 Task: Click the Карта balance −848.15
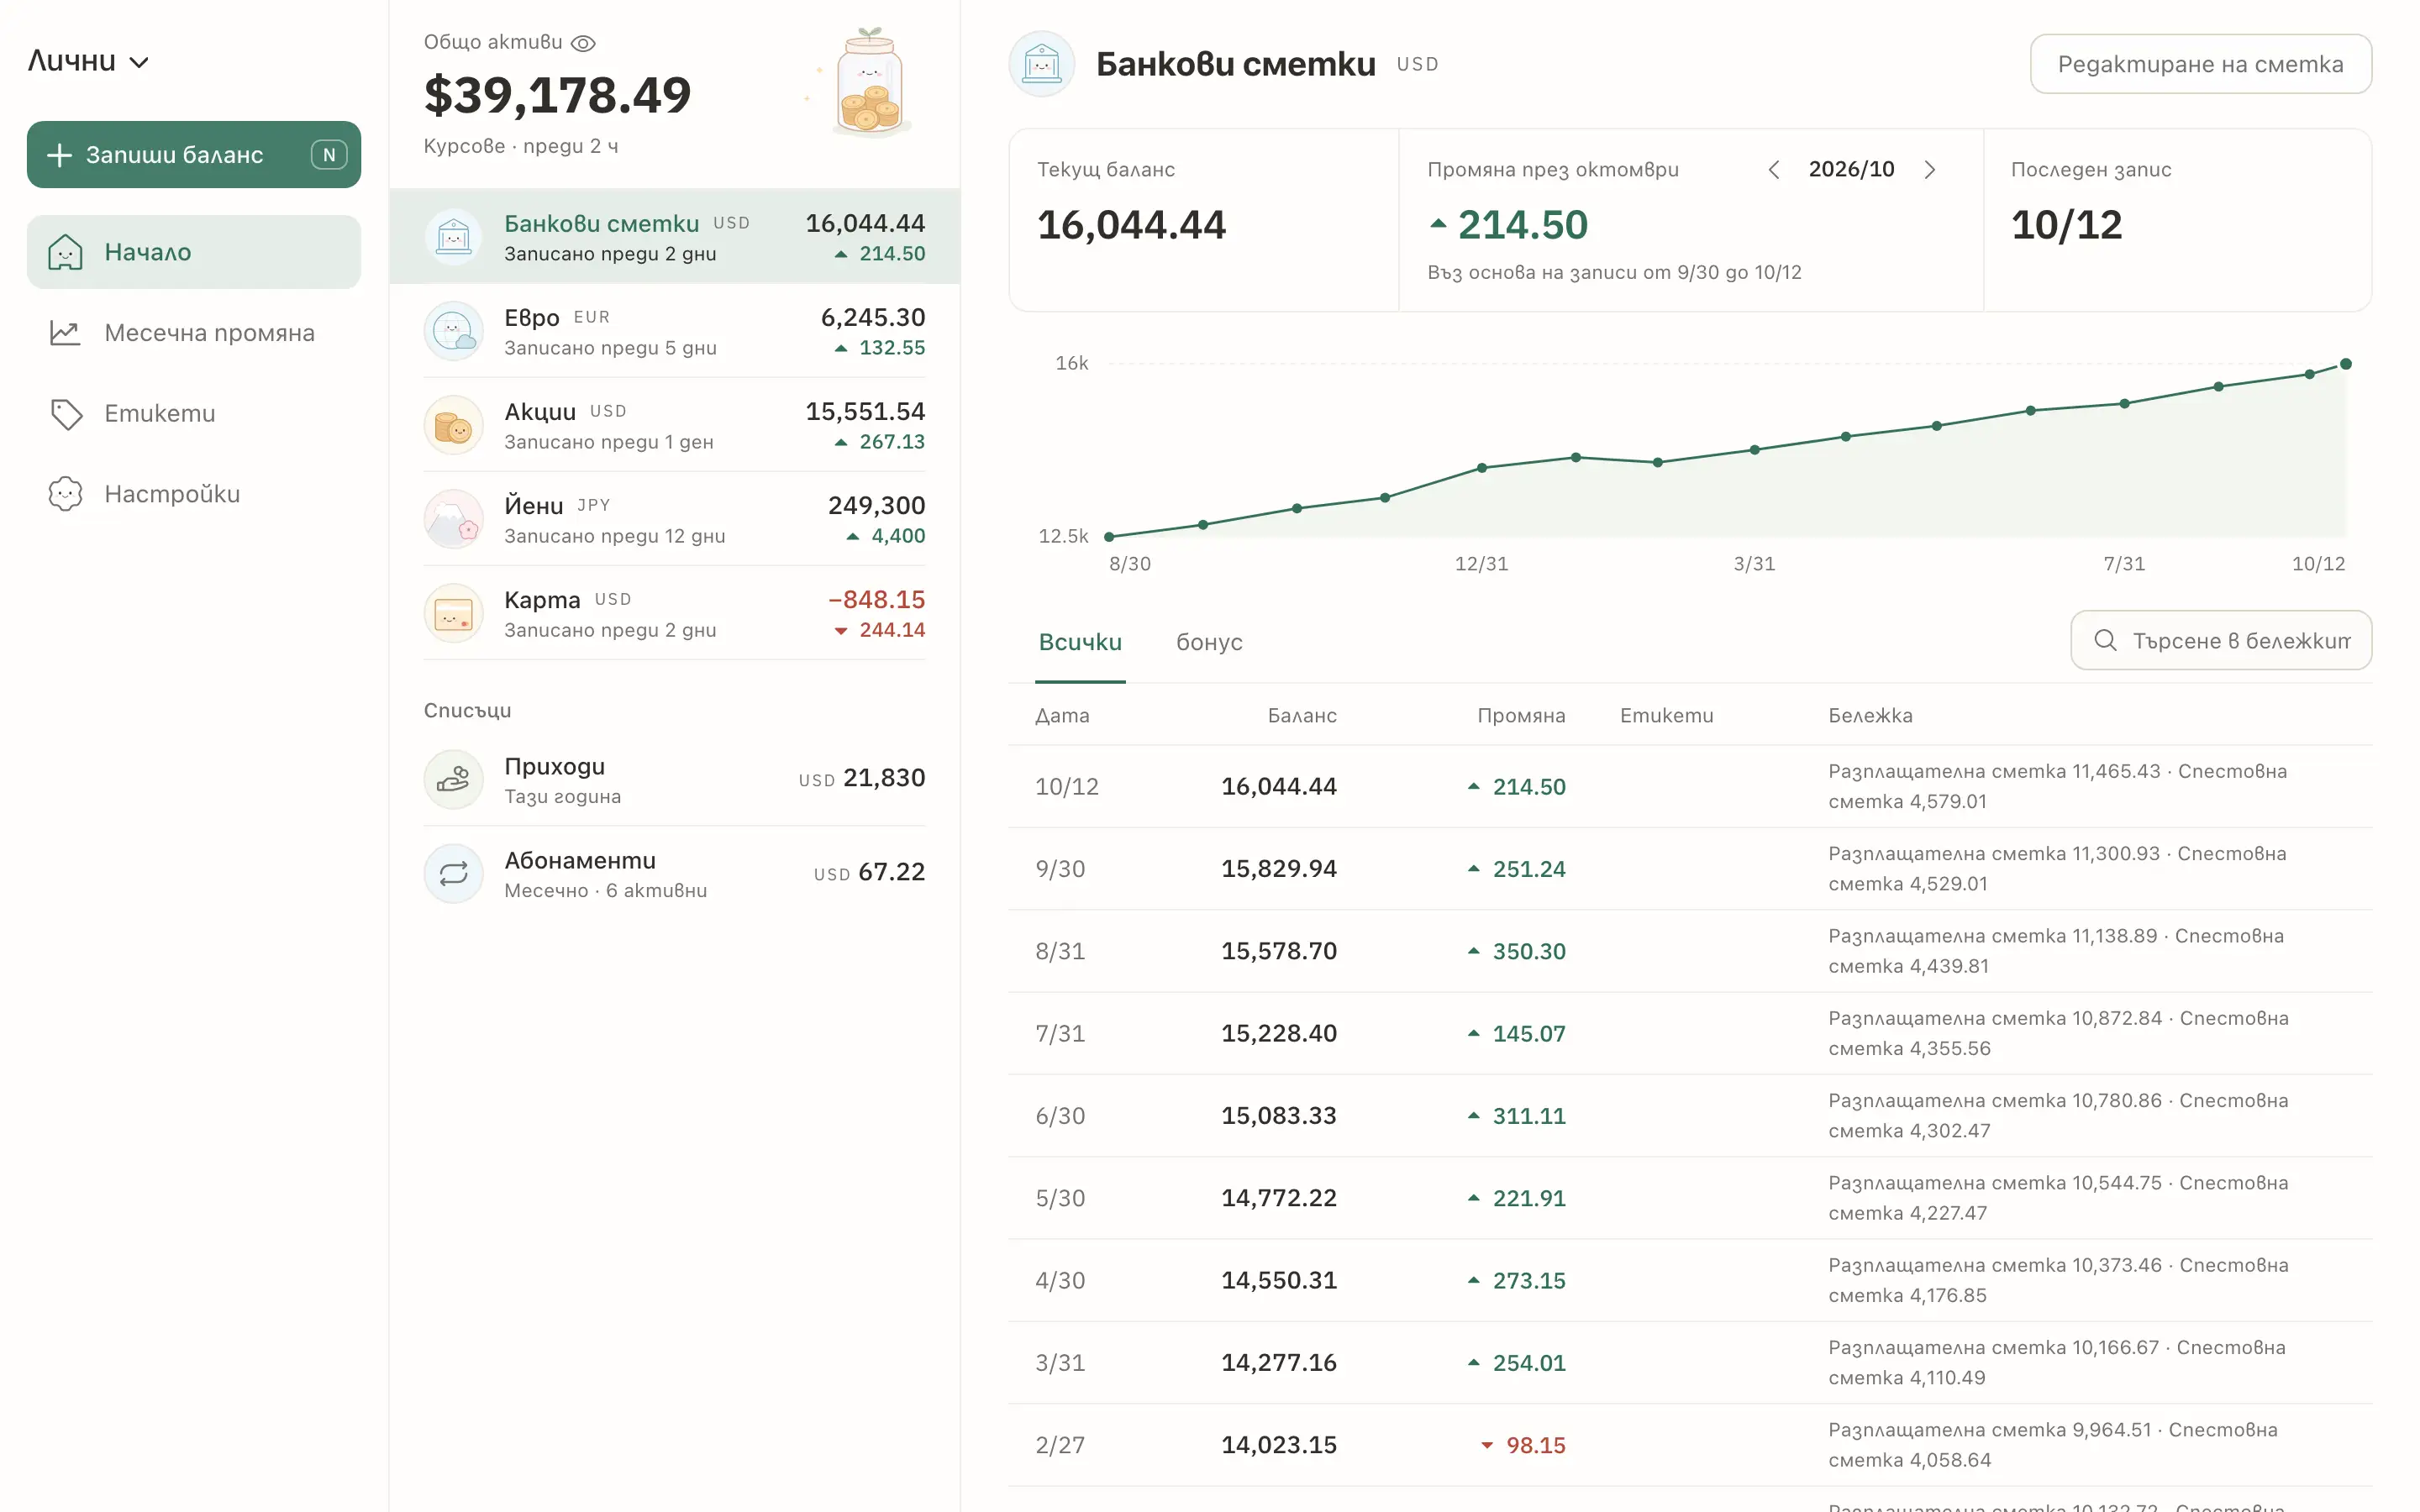click(x=876, y=599)
